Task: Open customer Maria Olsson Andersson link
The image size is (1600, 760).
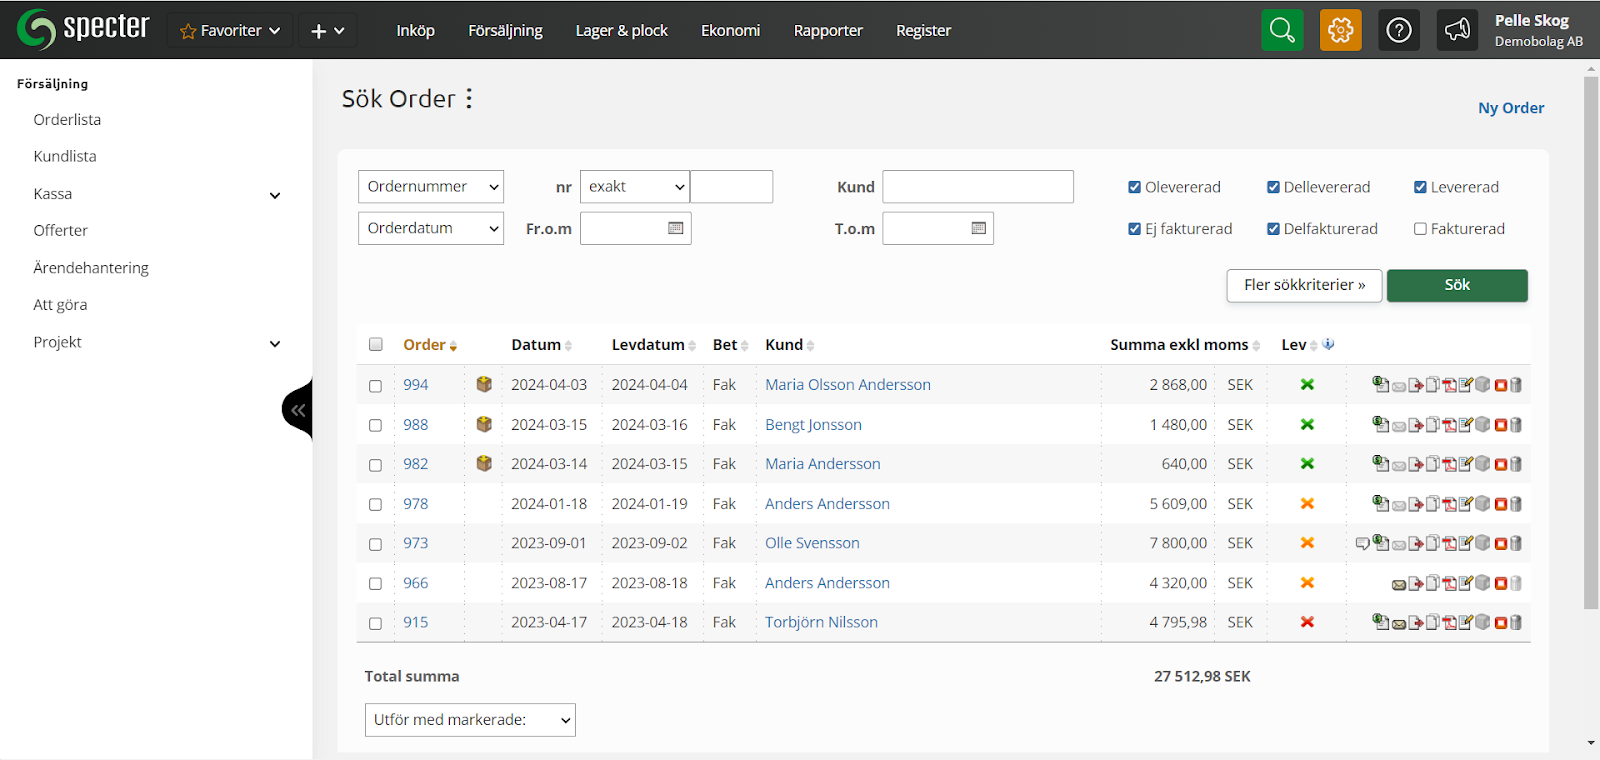Action: pos(847,385)
